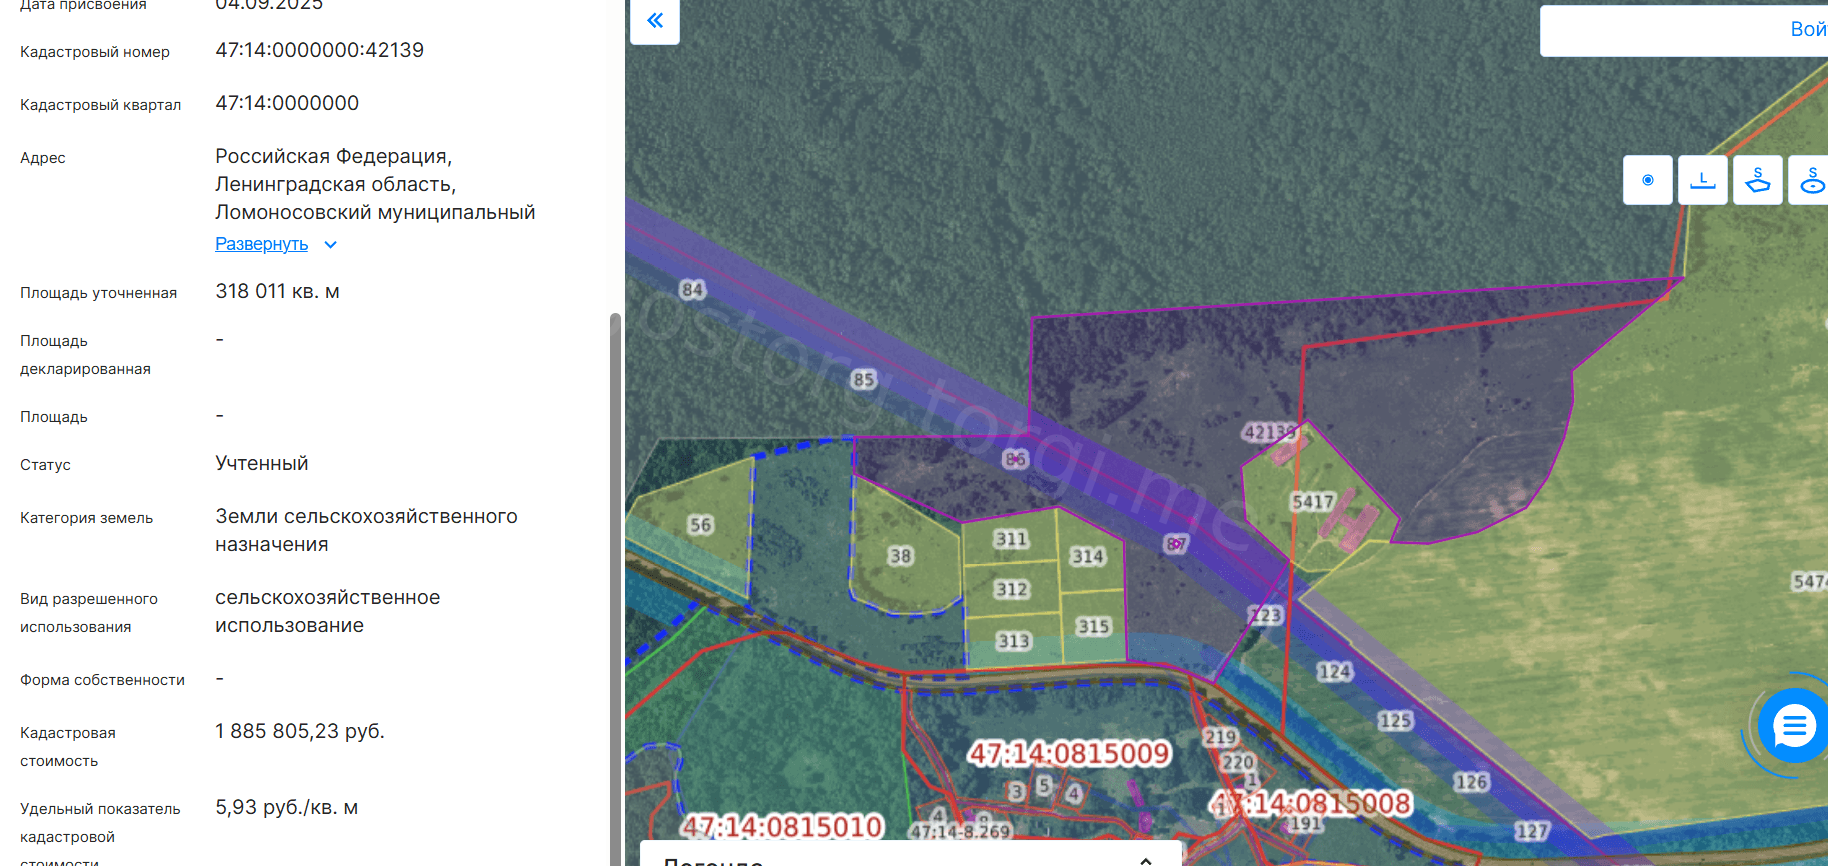Select the polygon area (S) measurement tool
This screenshot has width=1828, height=866.
[1757, 181]
